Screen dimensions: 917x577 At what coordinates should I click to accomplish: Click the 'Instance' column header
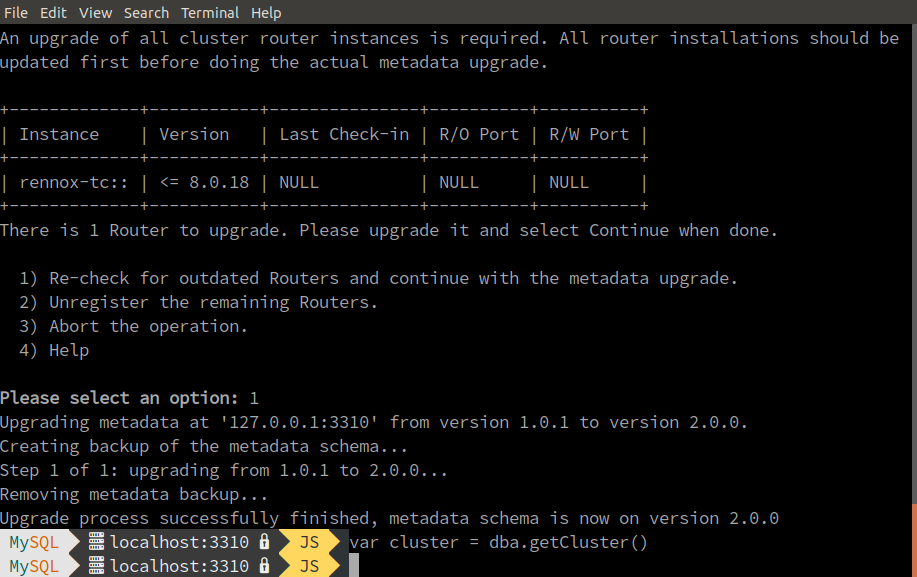pyautogui.click(x=59, y=134)
